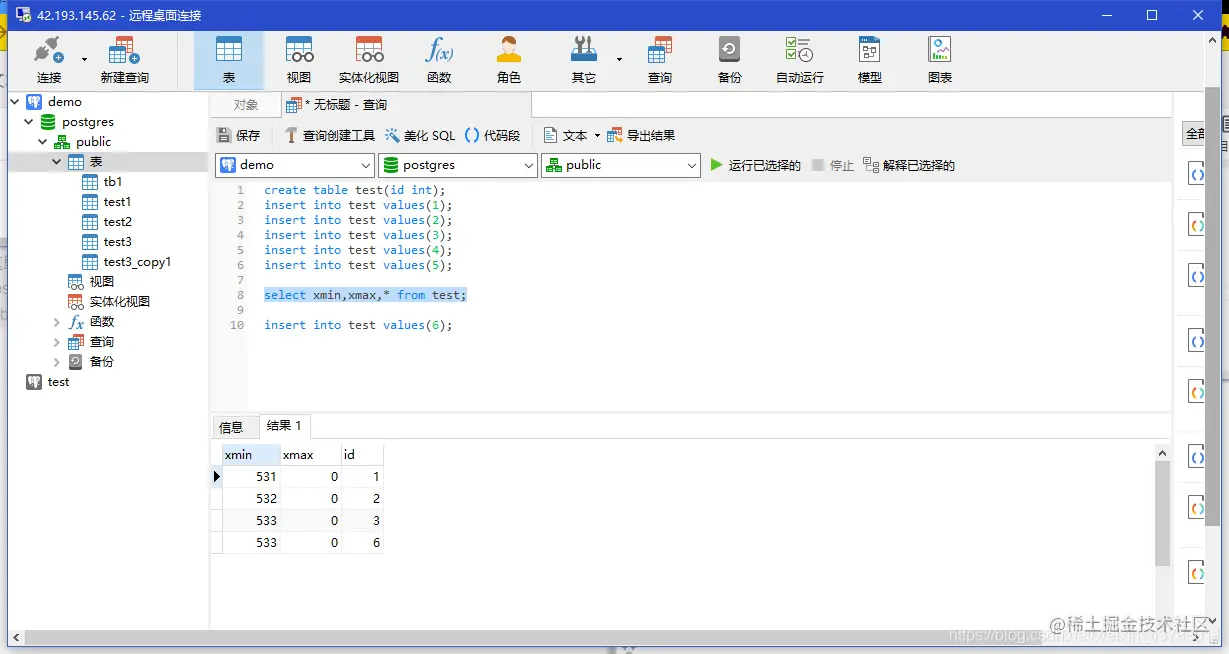
Task: Collapse the public schema node
Action: coord(43,141)
